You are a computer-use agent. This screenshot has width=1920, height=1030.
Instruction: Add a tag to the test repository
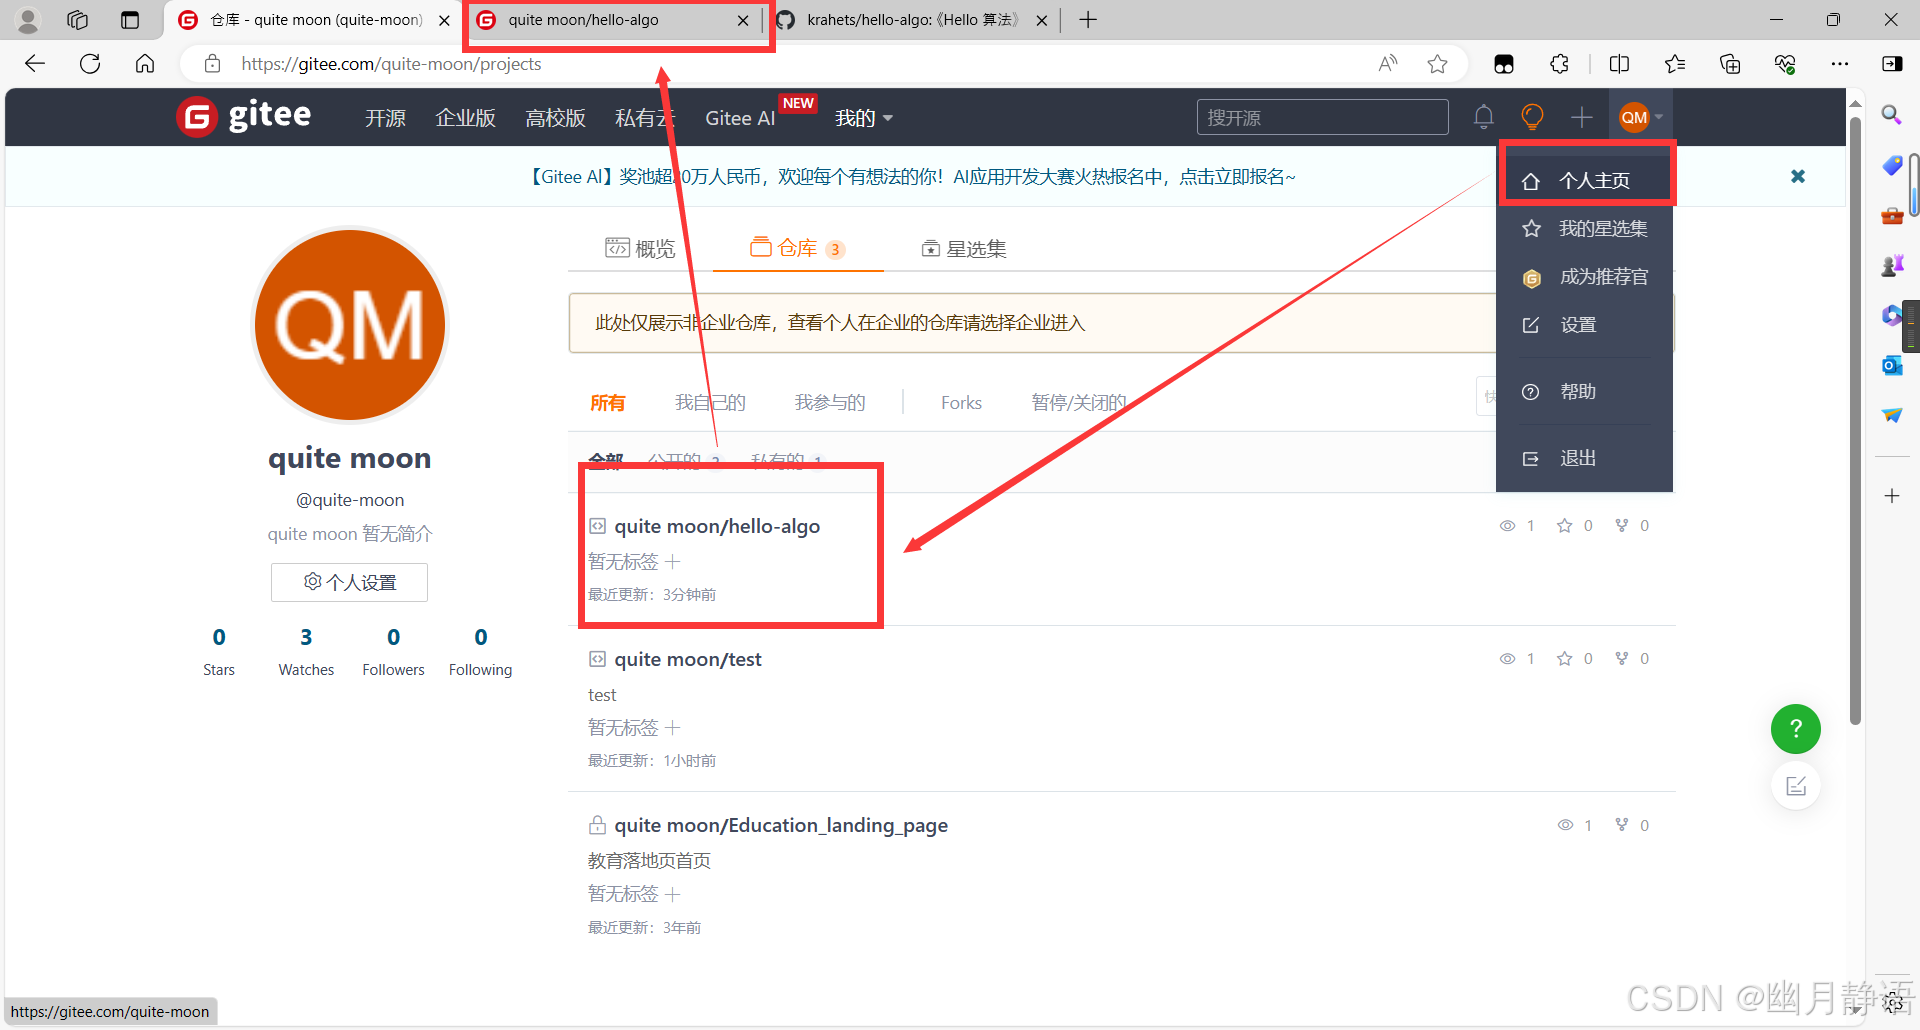pos(673,727)
